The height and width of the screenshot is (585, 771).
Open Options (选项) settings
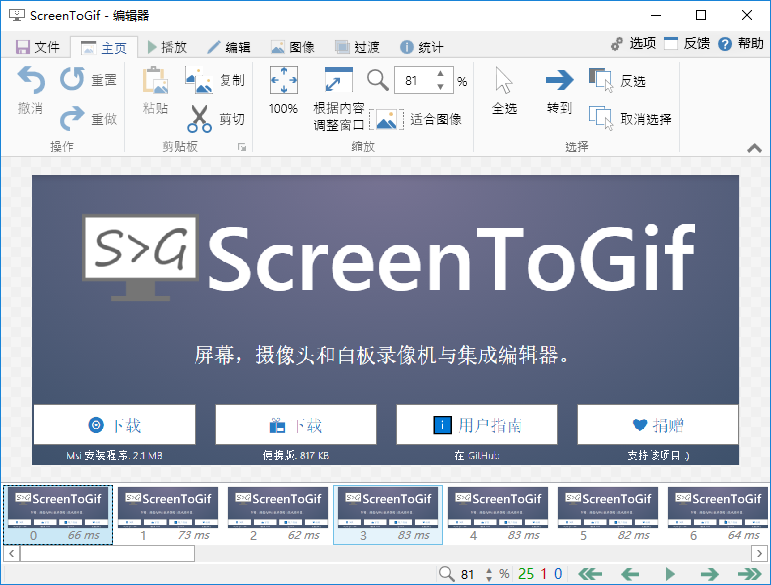[632, 43]
